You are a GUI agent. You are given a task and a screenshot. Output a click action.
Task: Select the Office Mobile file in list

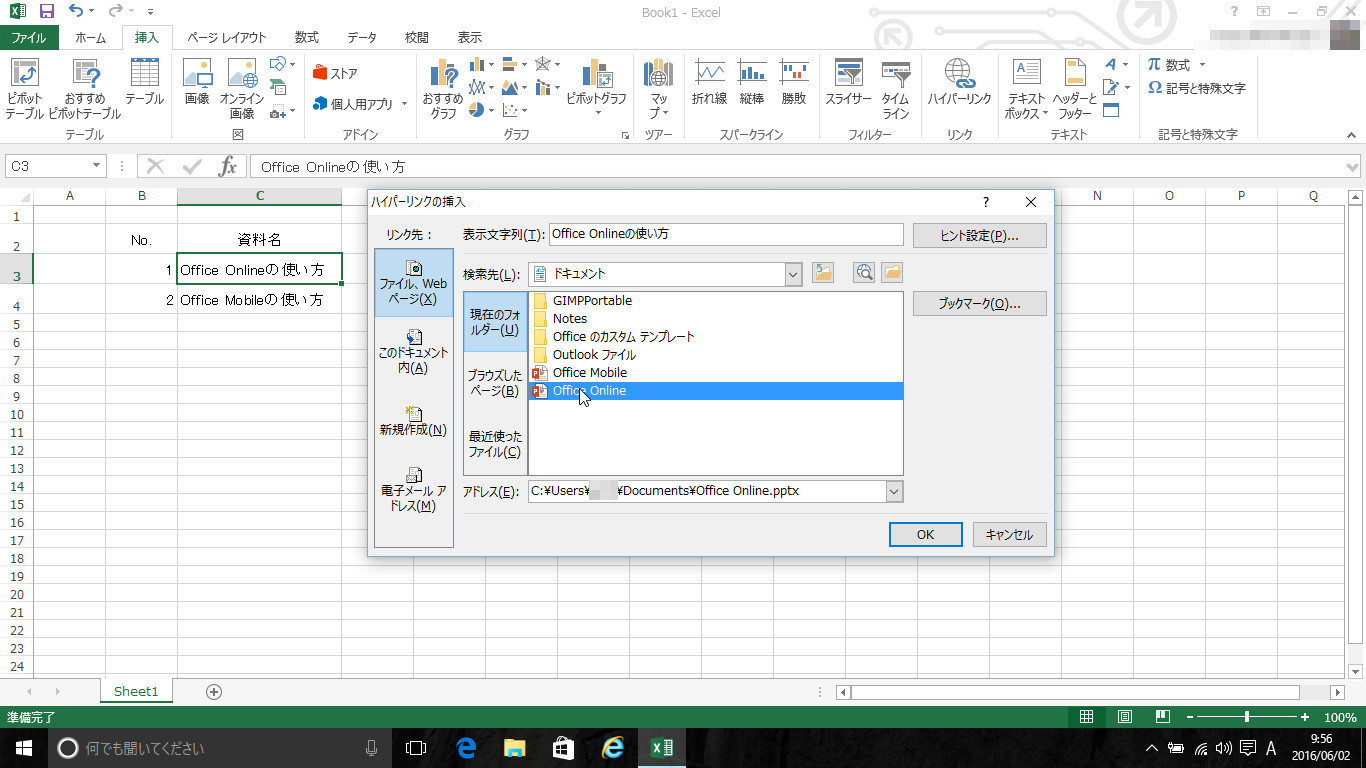(x=716, y=373)
